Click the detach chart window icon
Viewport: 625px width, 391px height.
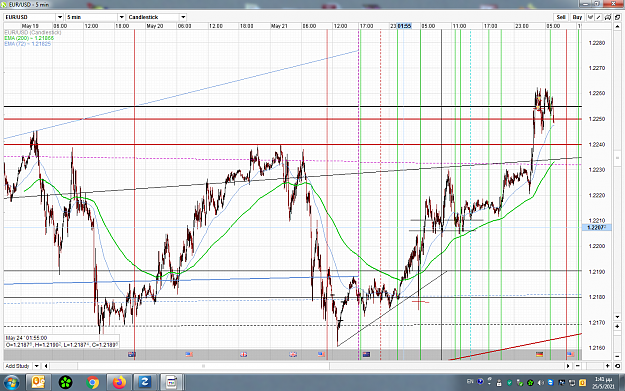[x=617, y=17]
